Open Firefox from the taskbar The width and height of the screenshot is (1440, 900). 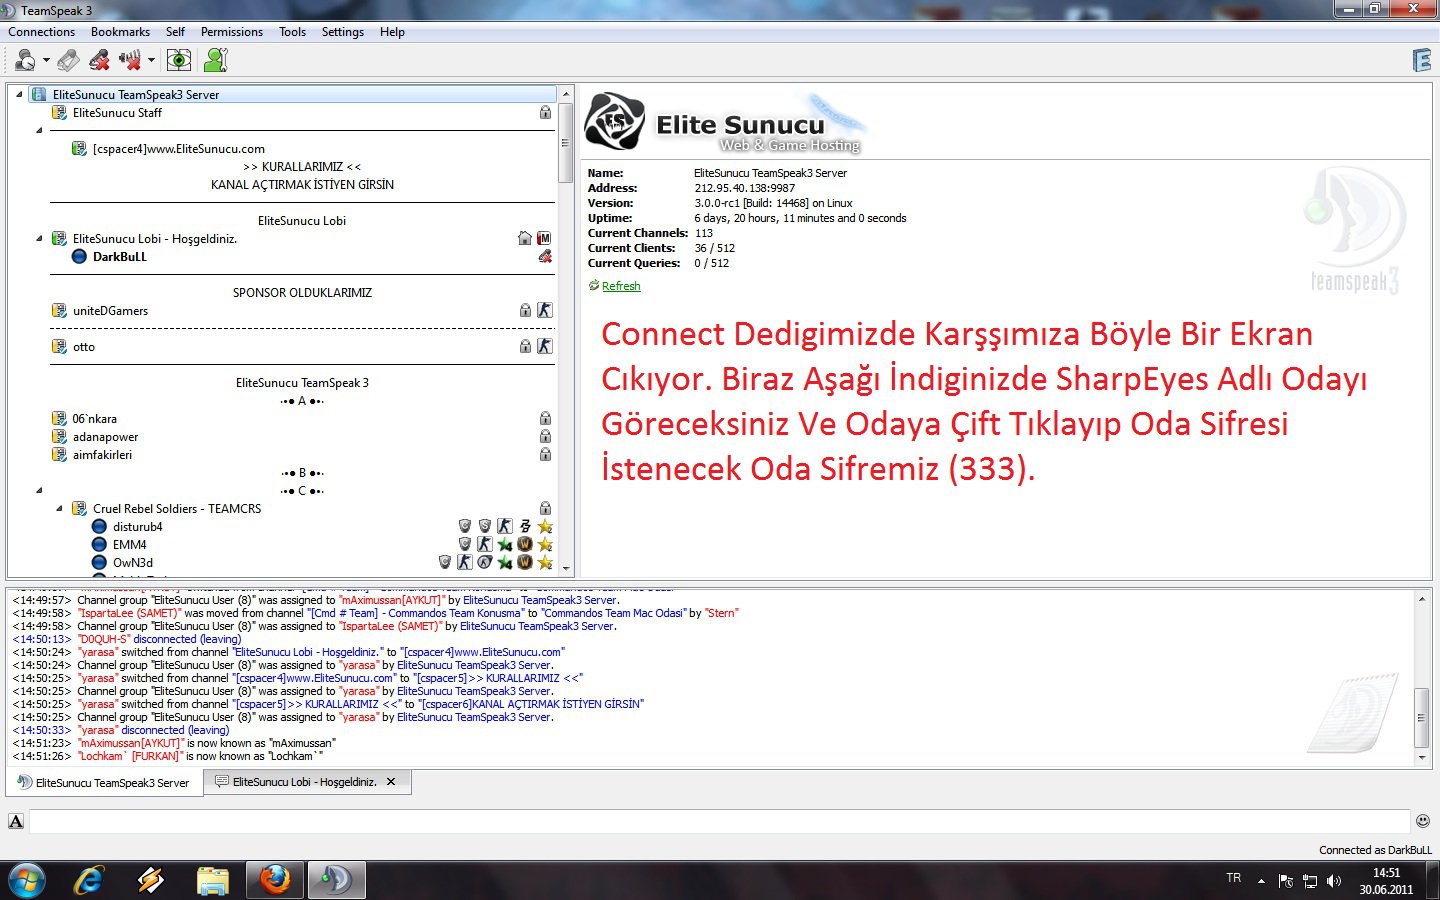click(274, 880)
